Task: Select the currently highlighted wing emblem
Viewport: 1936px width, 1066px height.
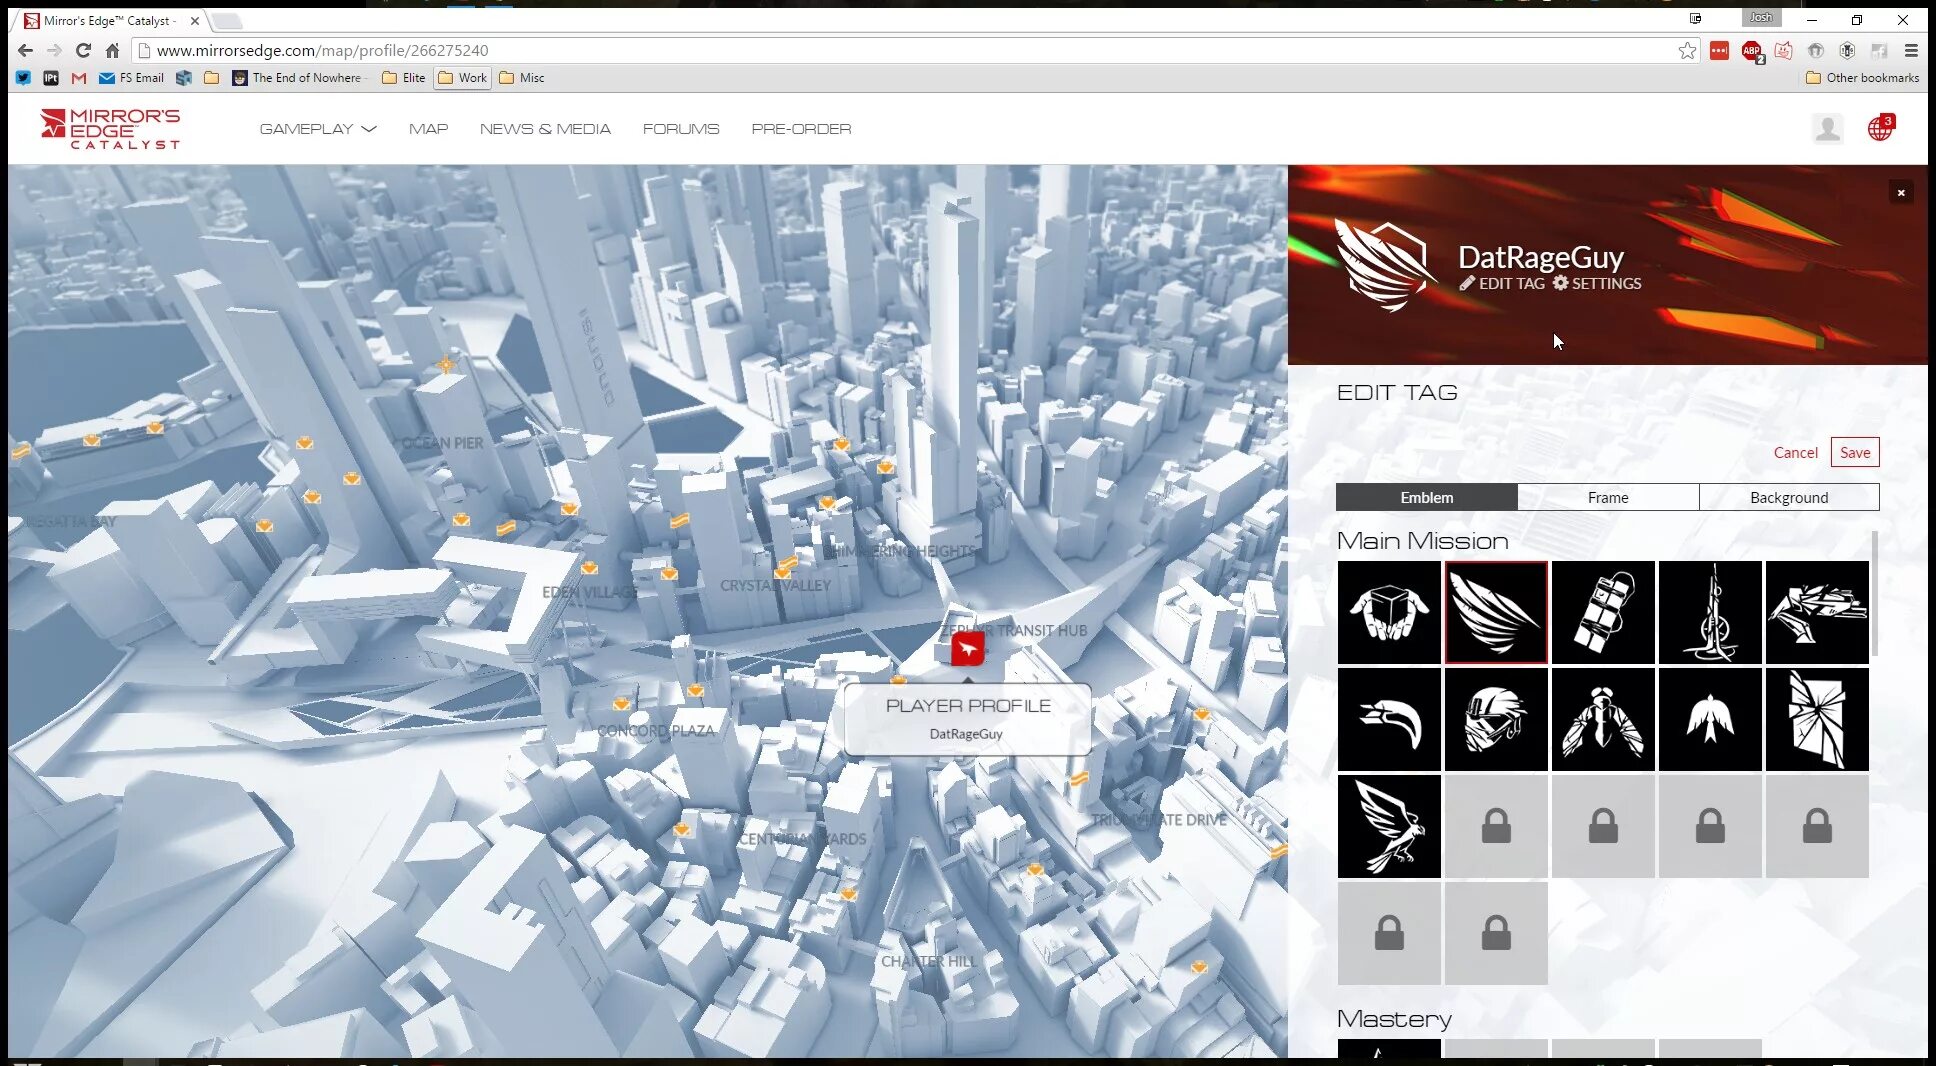Action: coord(1496,613)
